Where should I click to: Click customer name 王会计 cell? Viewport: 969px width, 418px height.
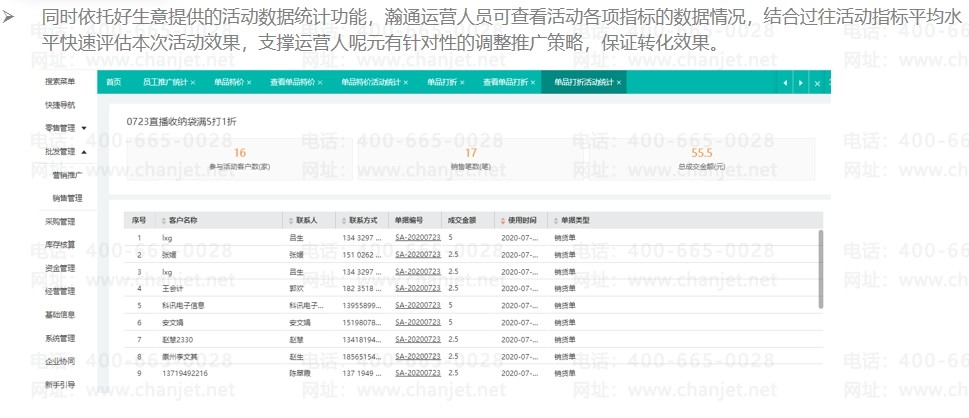173,288
